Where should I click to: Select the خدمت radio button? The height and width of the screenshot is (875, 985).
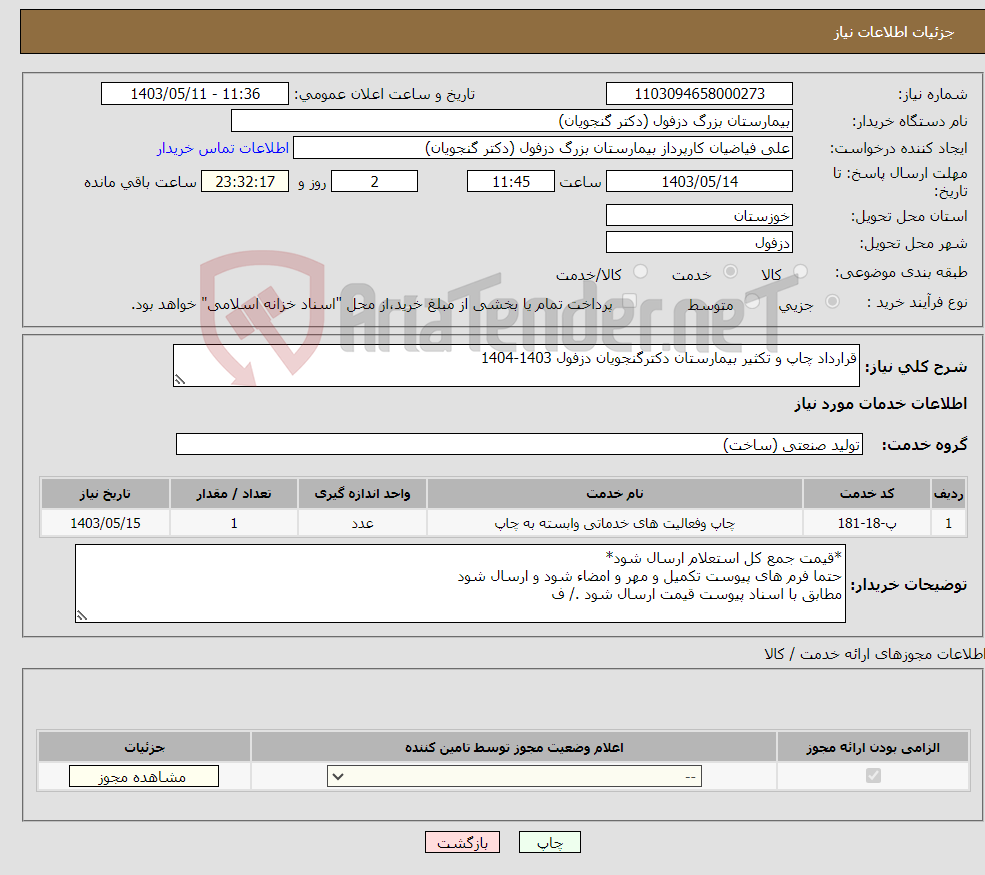tap(730, 272)
